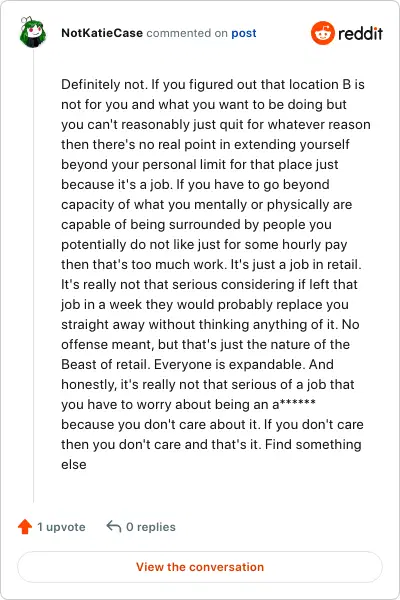The height and width of the screenshot is (600, 400).
Task: Open the "0 replies" label
Action: pos(151,527)
